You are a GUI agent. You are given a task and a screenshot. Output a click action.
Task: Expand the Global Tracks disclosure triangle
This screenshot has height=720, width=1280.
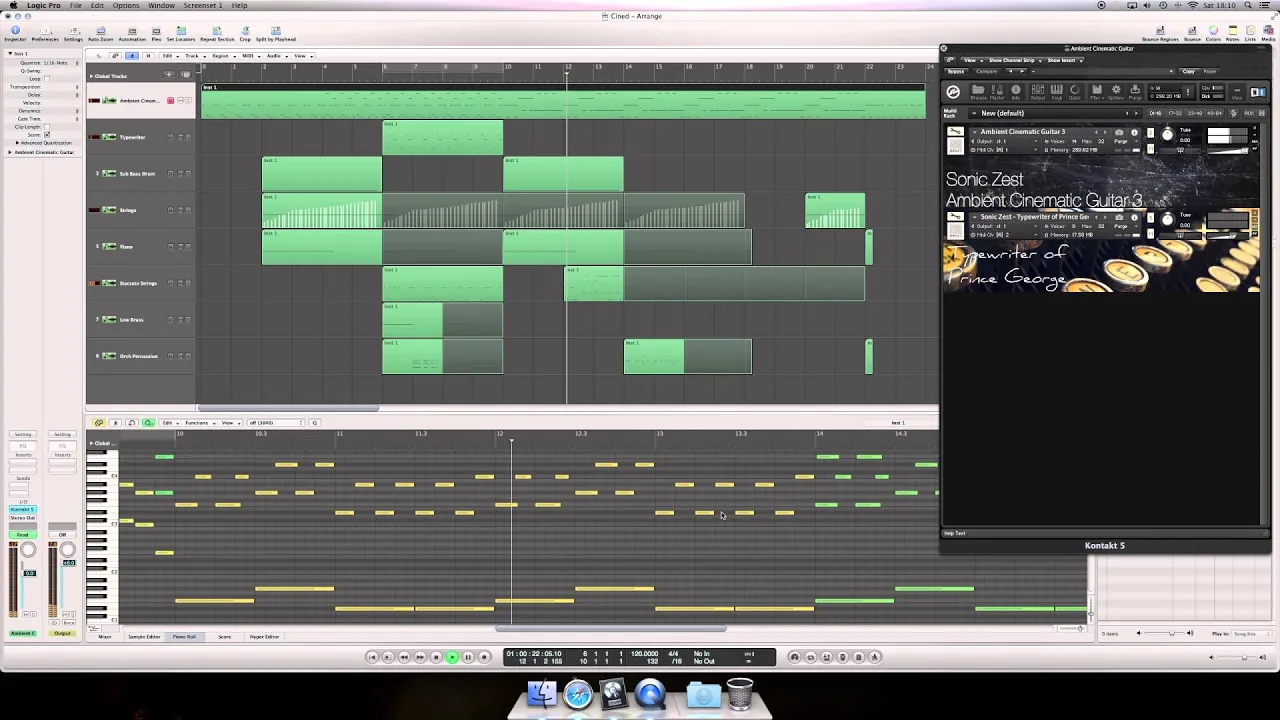click(92, 76)
